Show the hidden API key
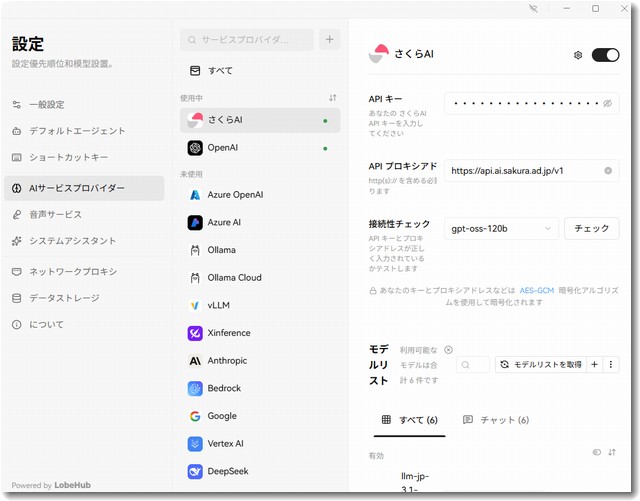640x501 pixels. (x=607, y=103)
